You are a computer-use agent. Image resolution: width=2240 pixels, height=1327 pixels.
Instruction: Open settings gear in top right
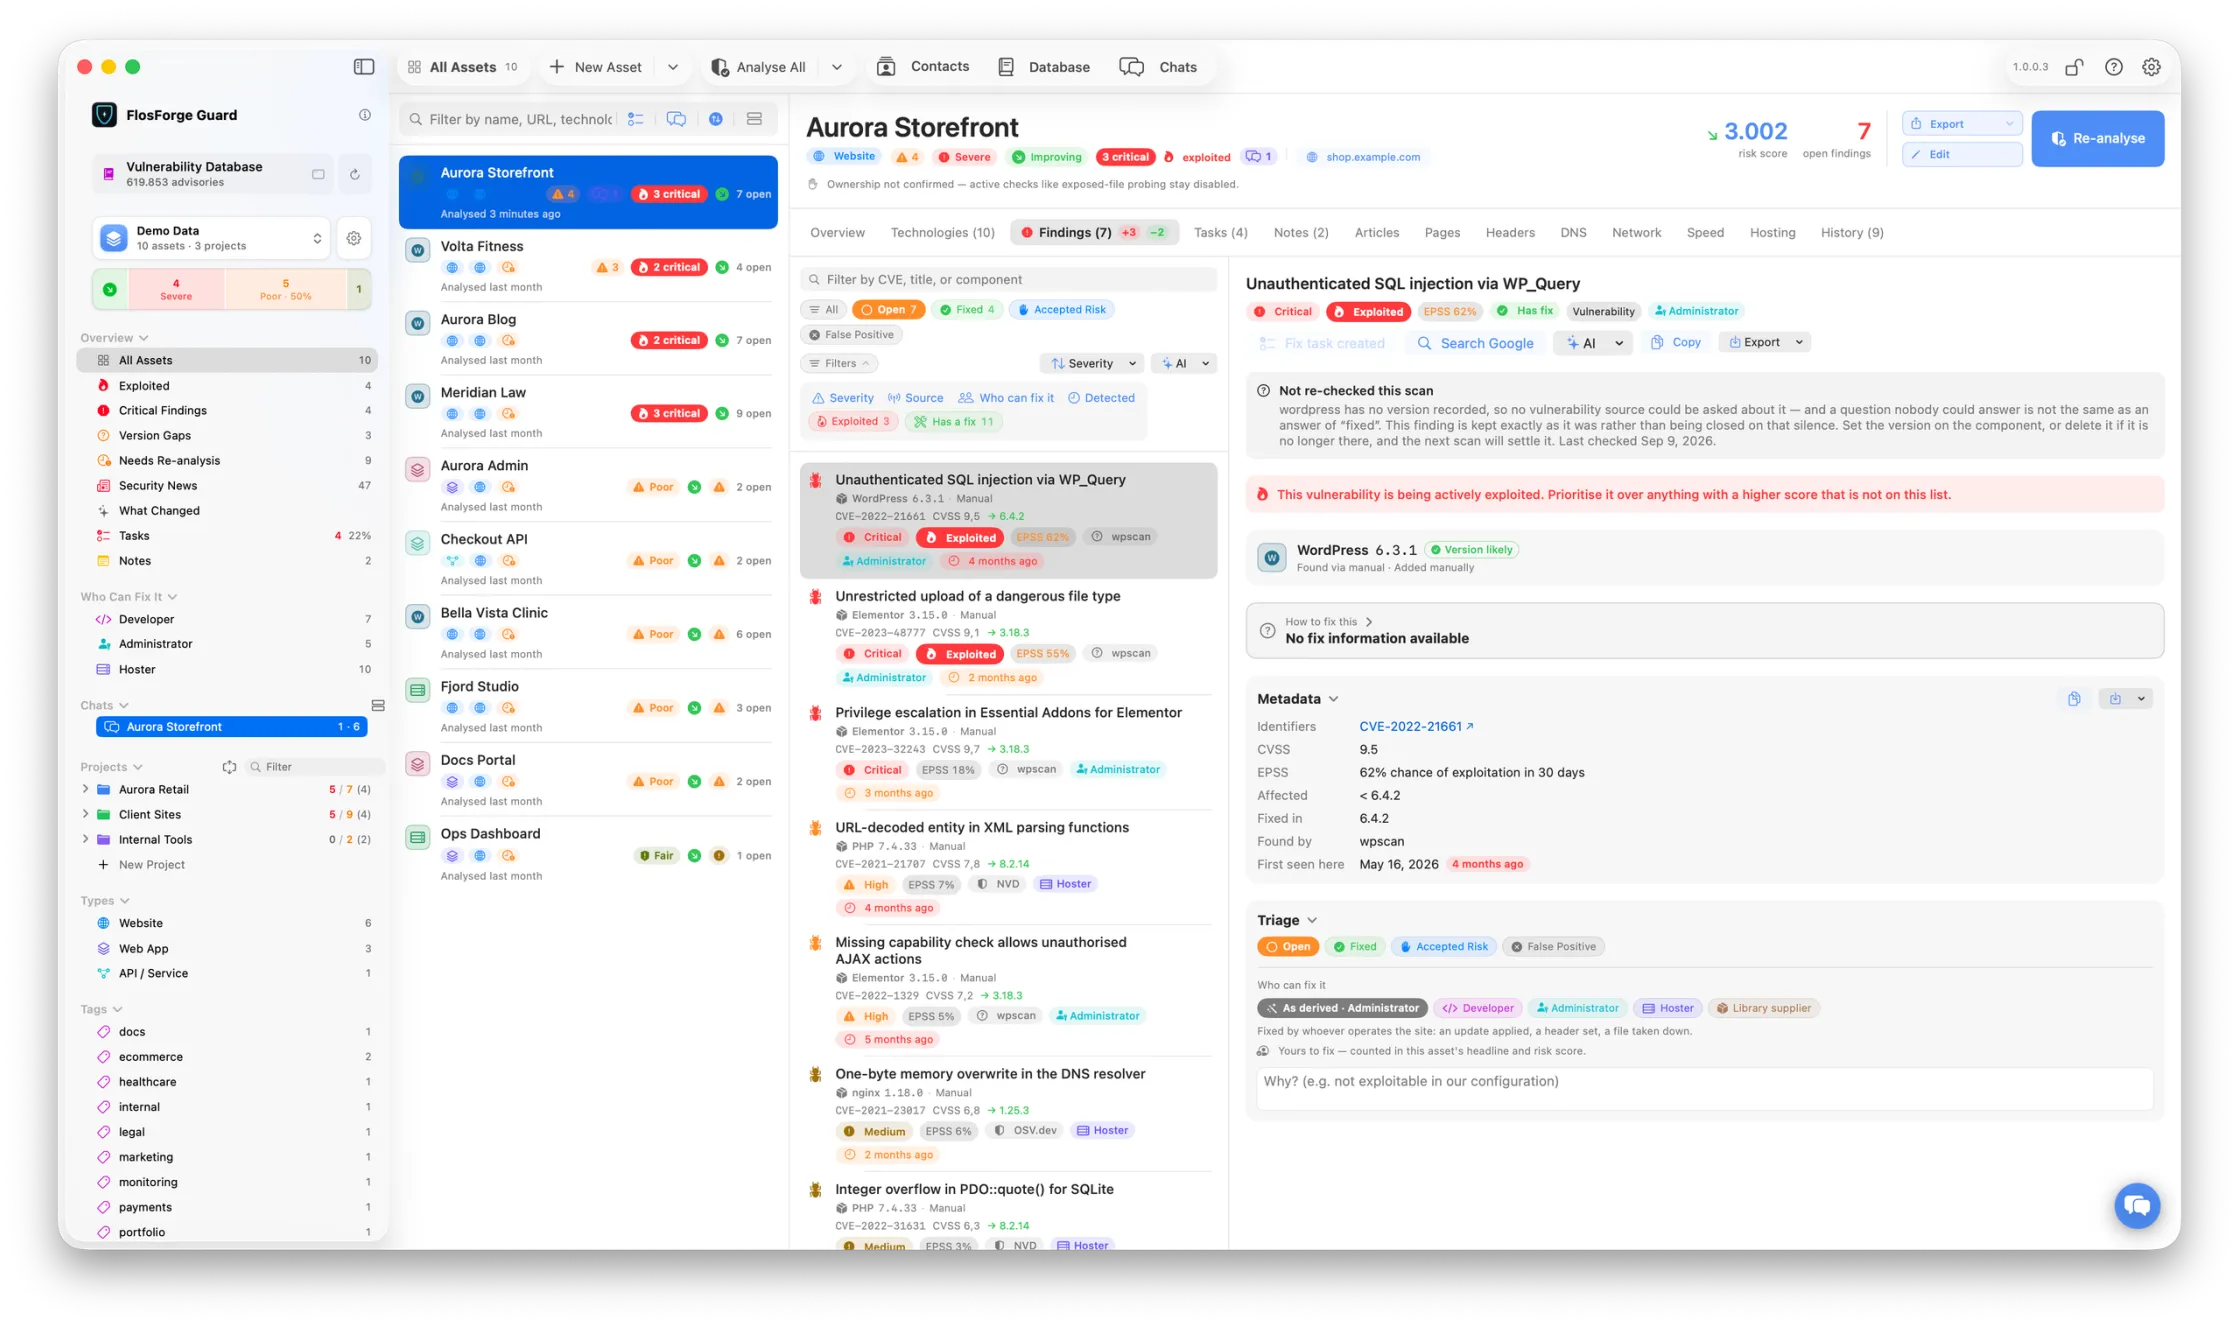click(x=2151, y=67)
